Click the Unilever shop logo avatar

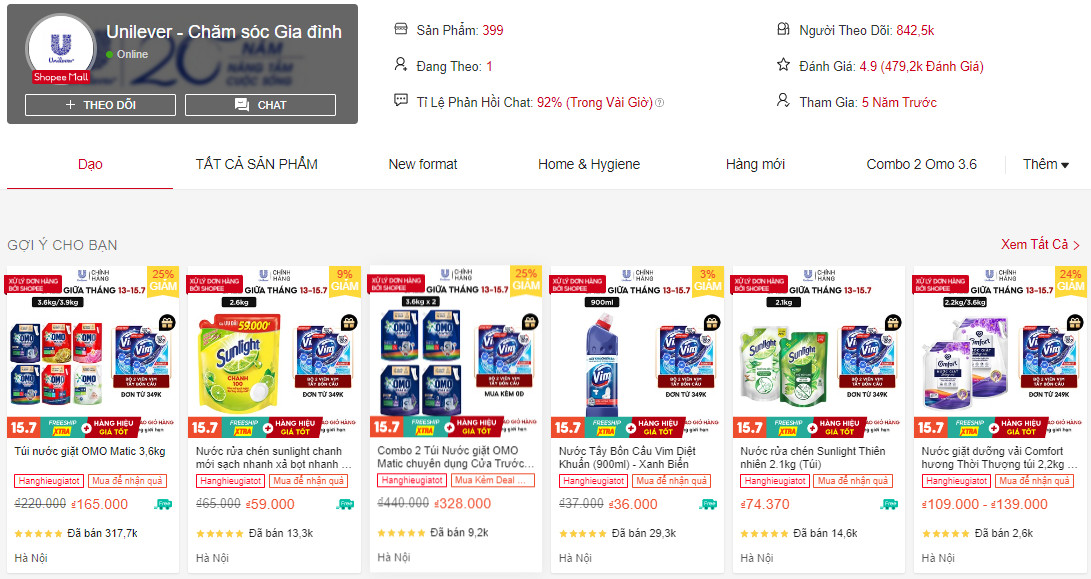coord(61,49)
